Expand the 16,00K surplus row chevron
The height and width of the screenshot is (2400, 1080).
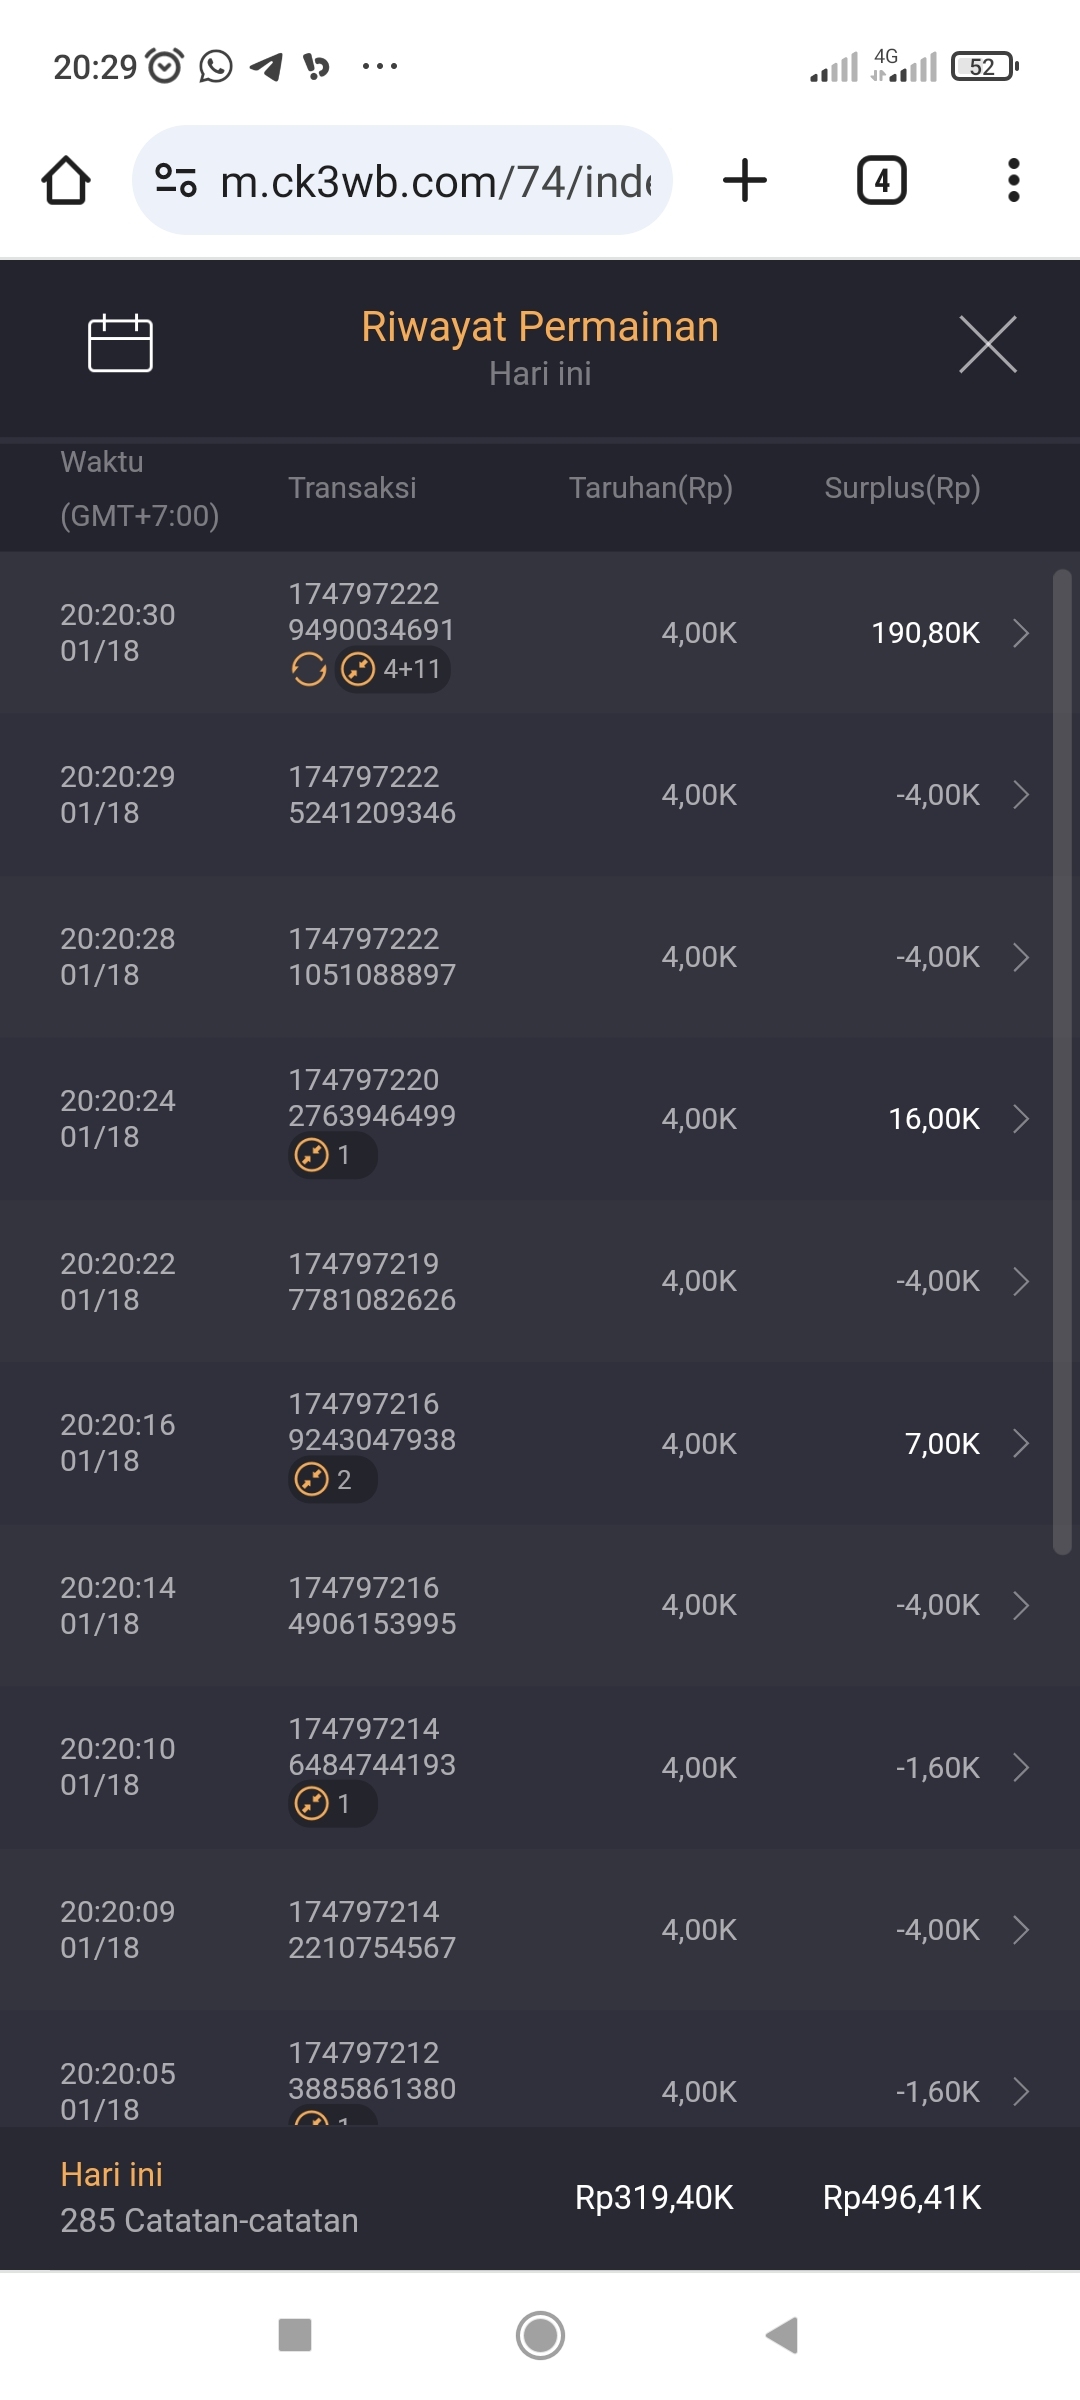tap(1020, 1119)
